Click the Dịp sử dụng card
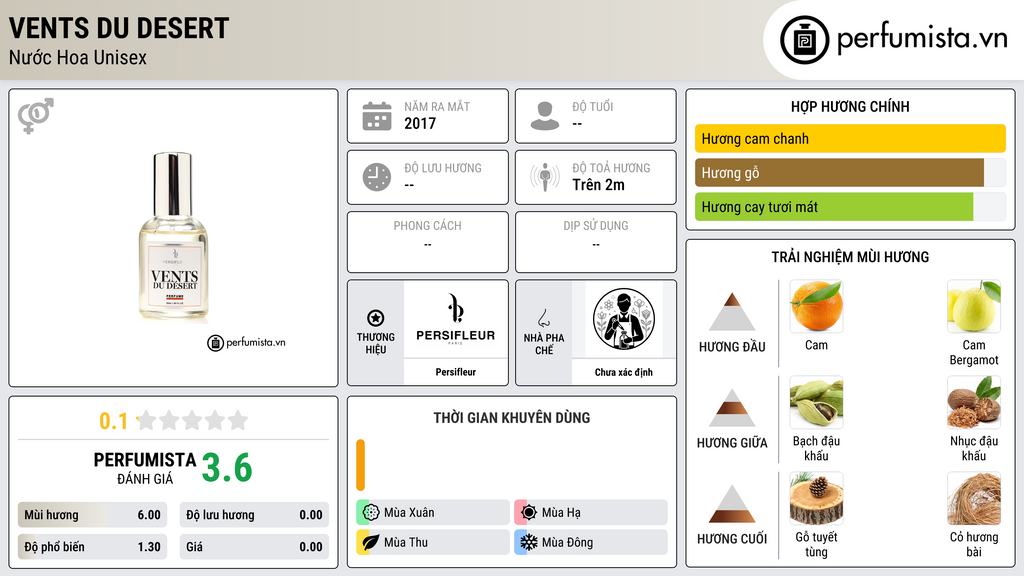This screenshot has height=576, width=1024. click(596, 242)
